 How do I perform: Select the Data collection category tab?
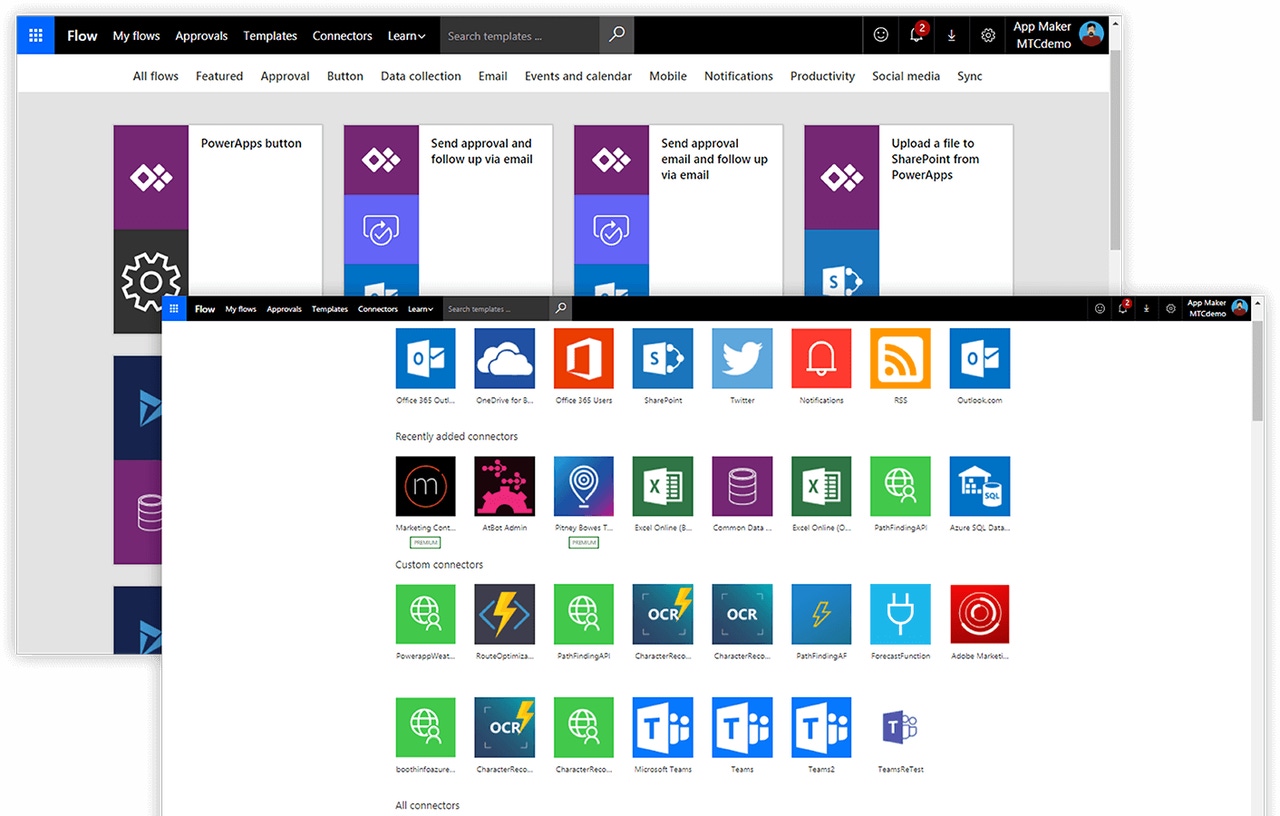[420, 76]
